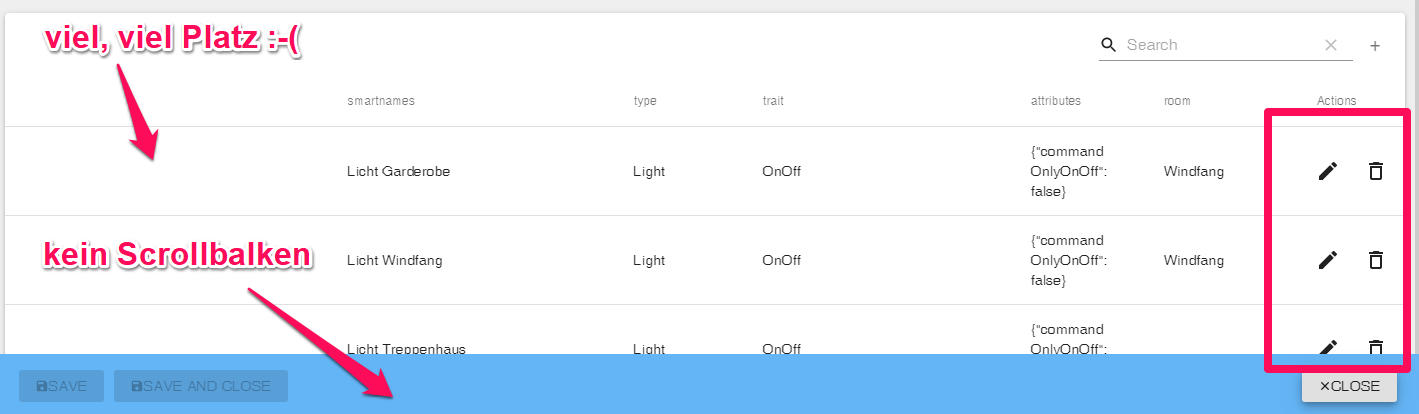
Task: Edit the Licht Garderobe row
Action: click(1327, 171)
